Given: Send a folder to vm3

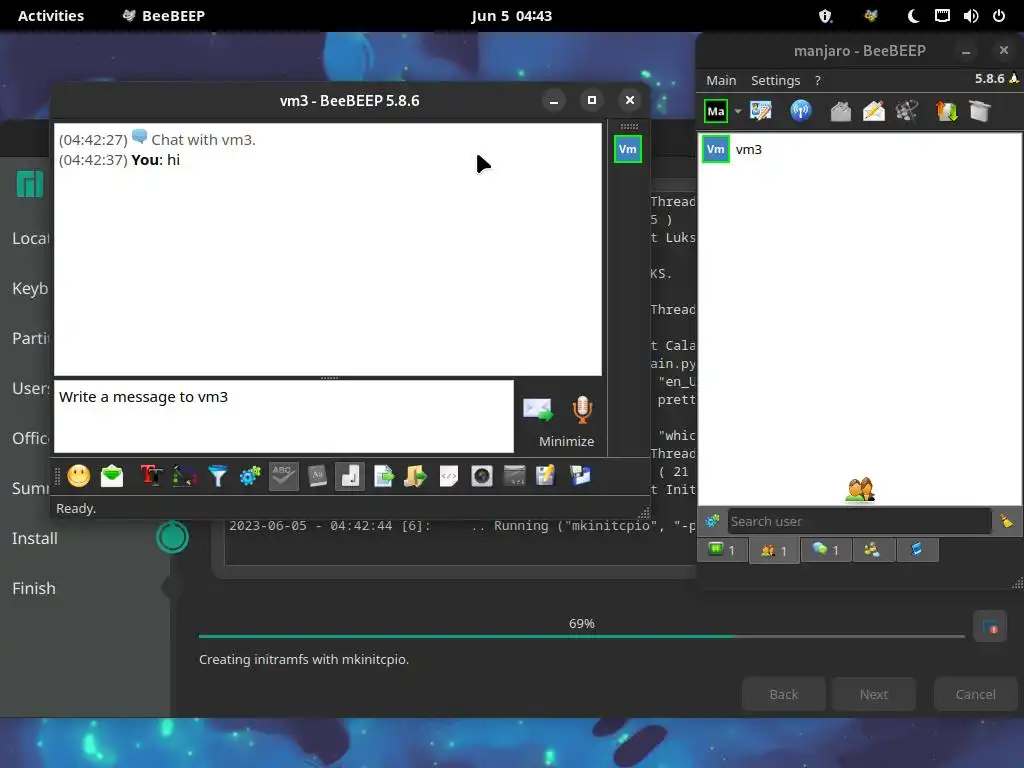Looking at the screenshot, I should [x=415, y=476].
